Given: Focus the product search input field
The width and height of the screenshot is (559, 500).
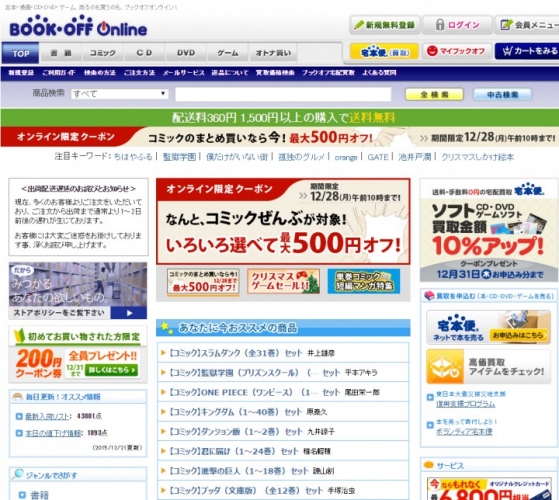Looking at the screenshot, I should [x=283, y=94].
